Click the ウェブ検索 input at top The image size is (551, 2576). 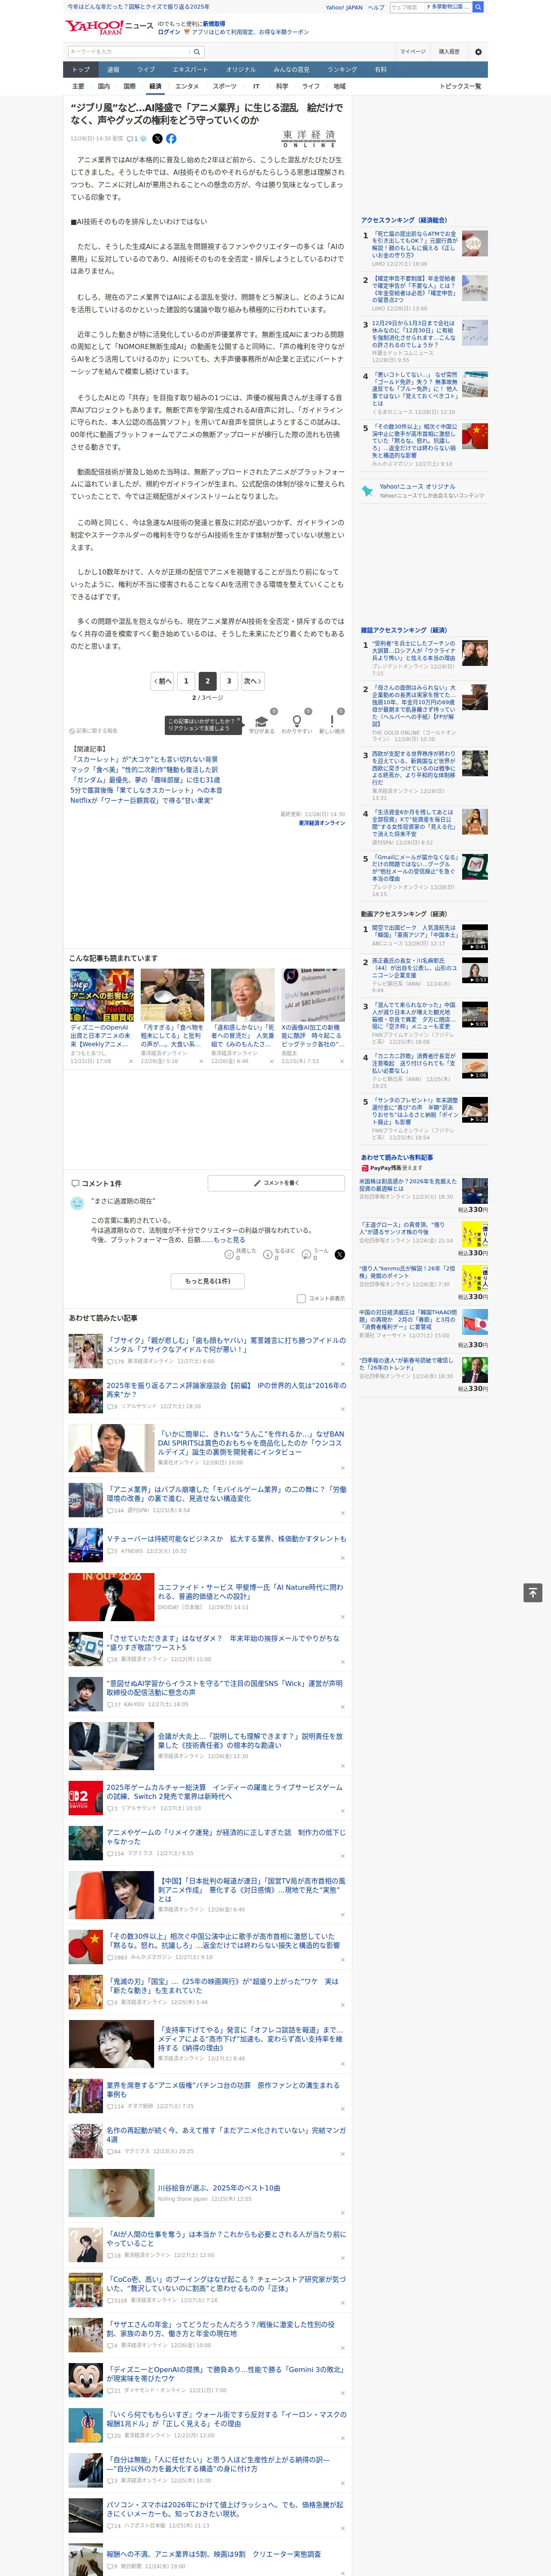point(407,7)
